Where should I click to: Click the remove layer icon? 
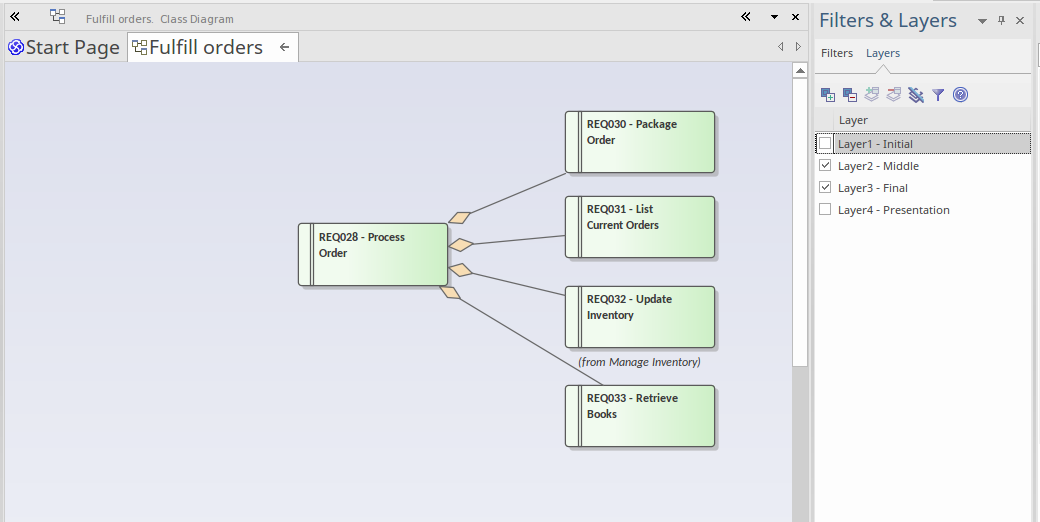pos(850,95)
